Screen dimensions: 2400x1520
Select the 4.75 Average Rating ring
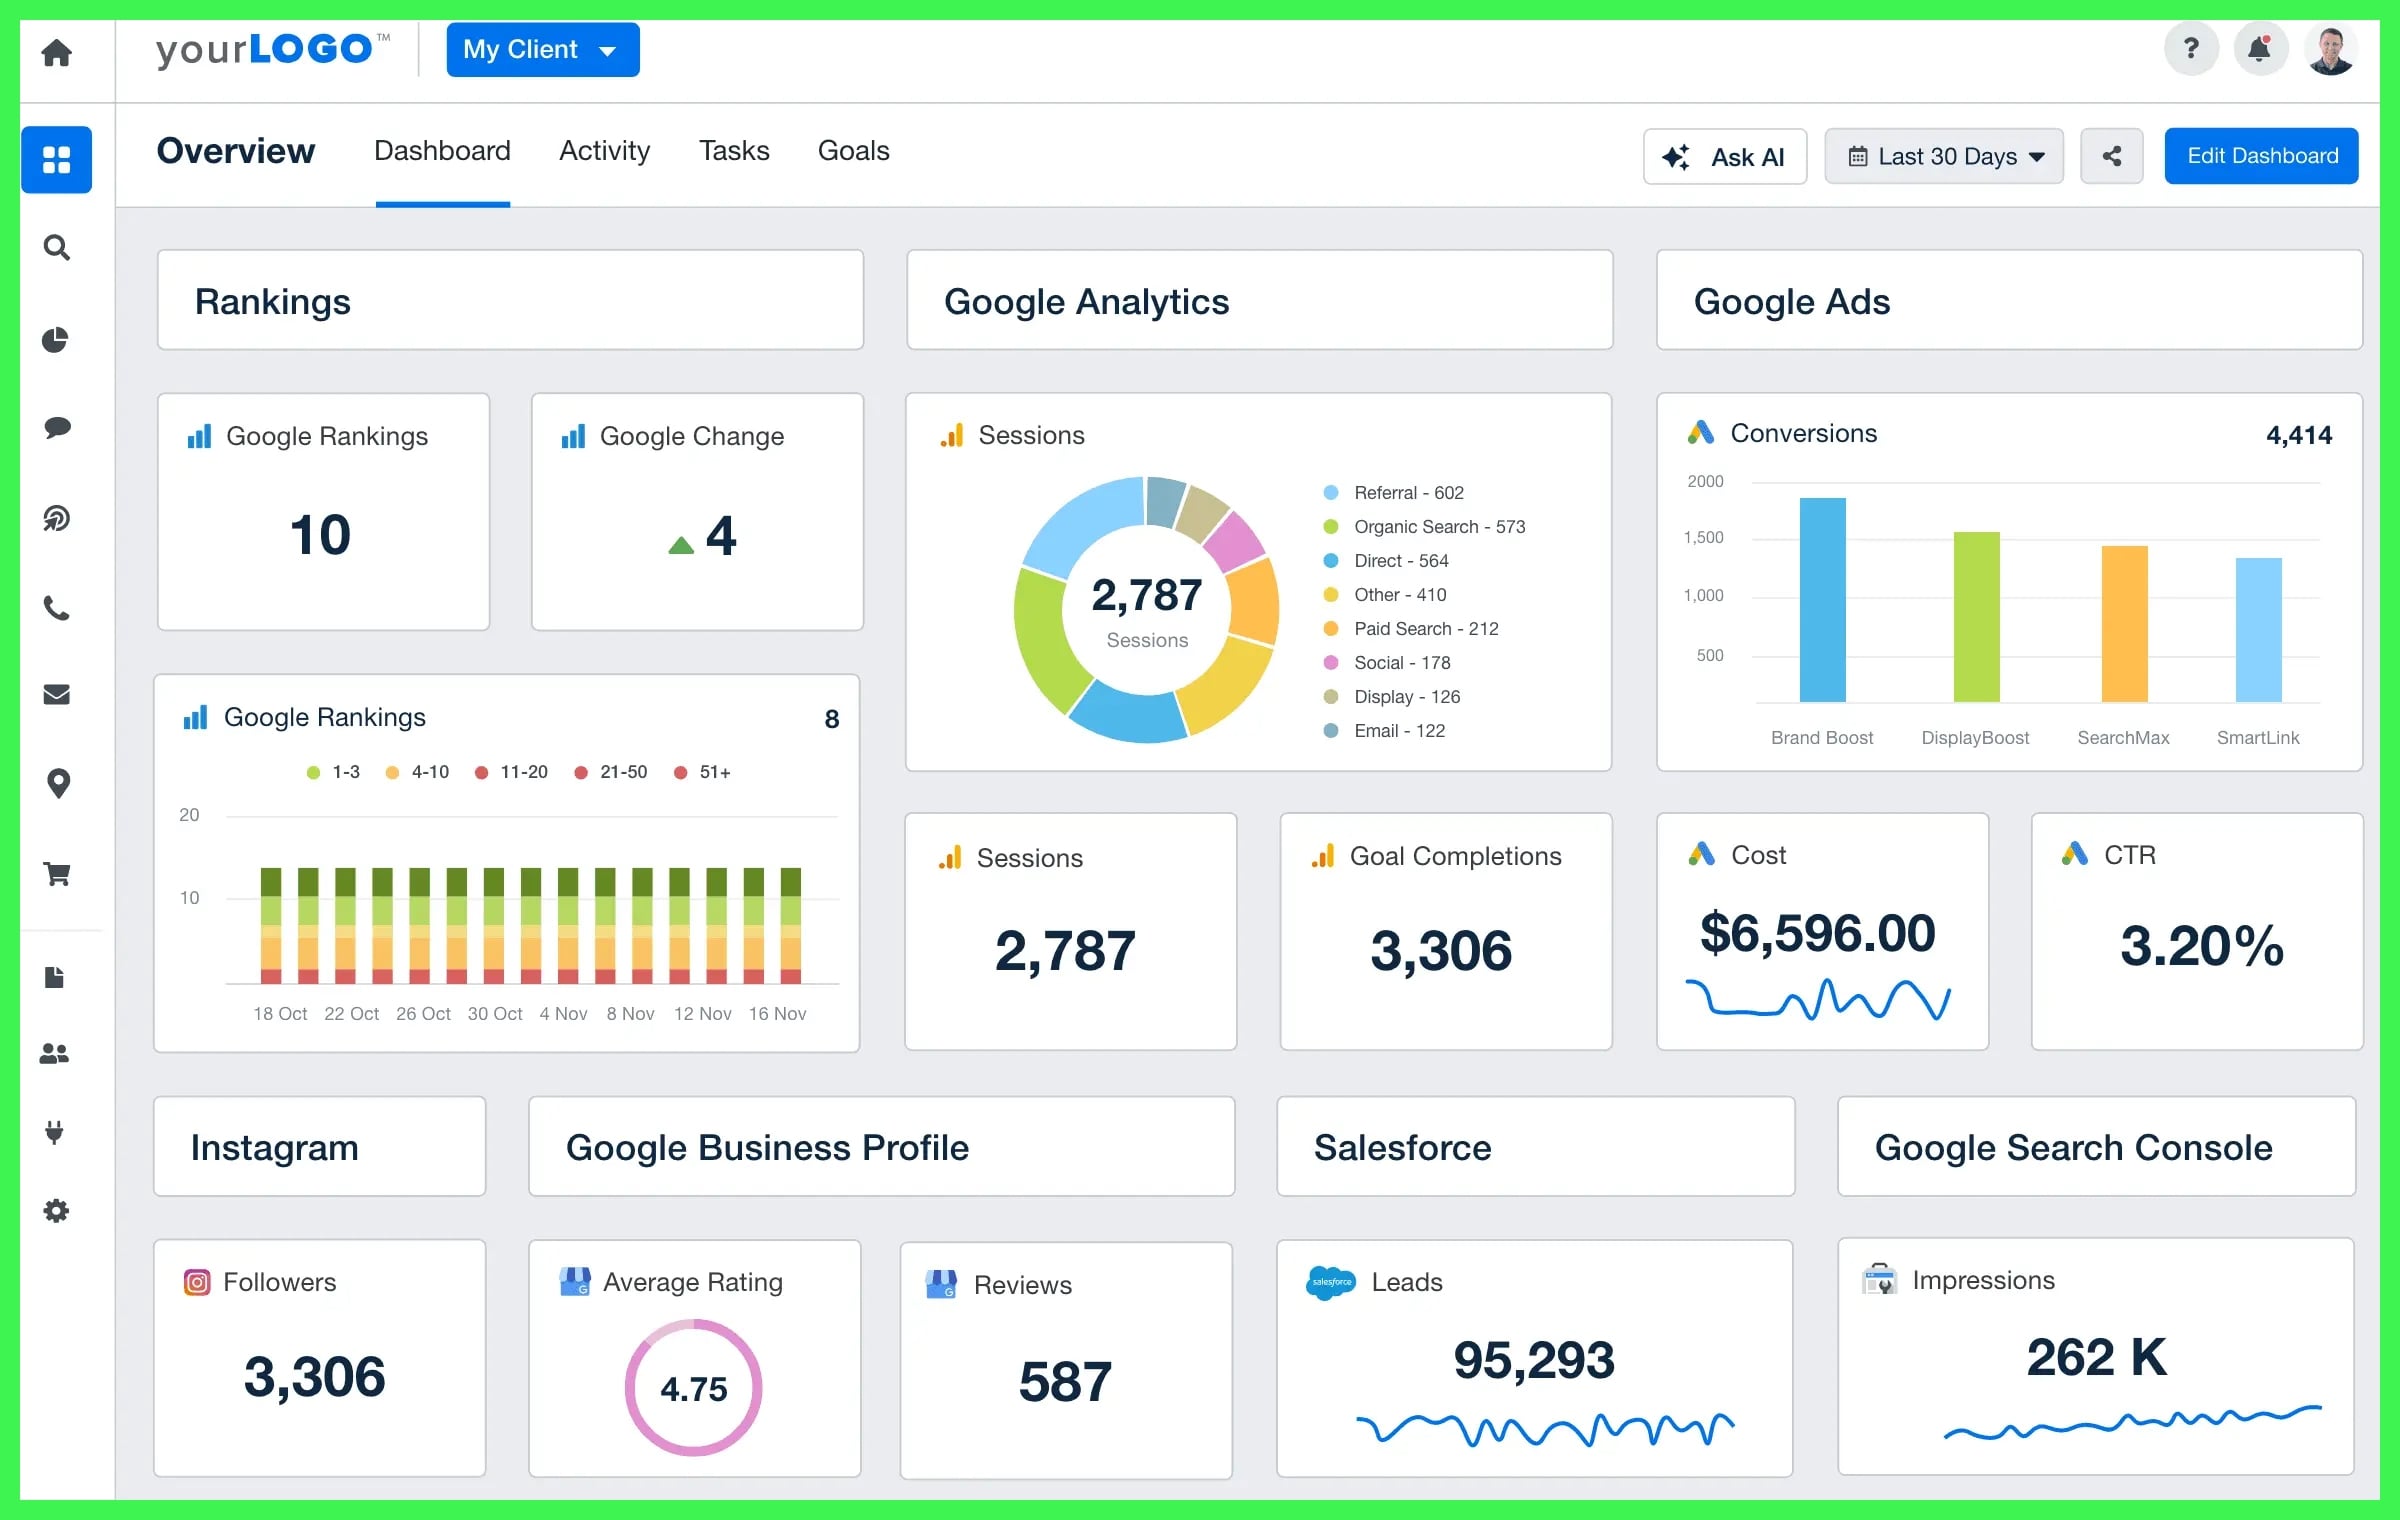point(694,1388)
